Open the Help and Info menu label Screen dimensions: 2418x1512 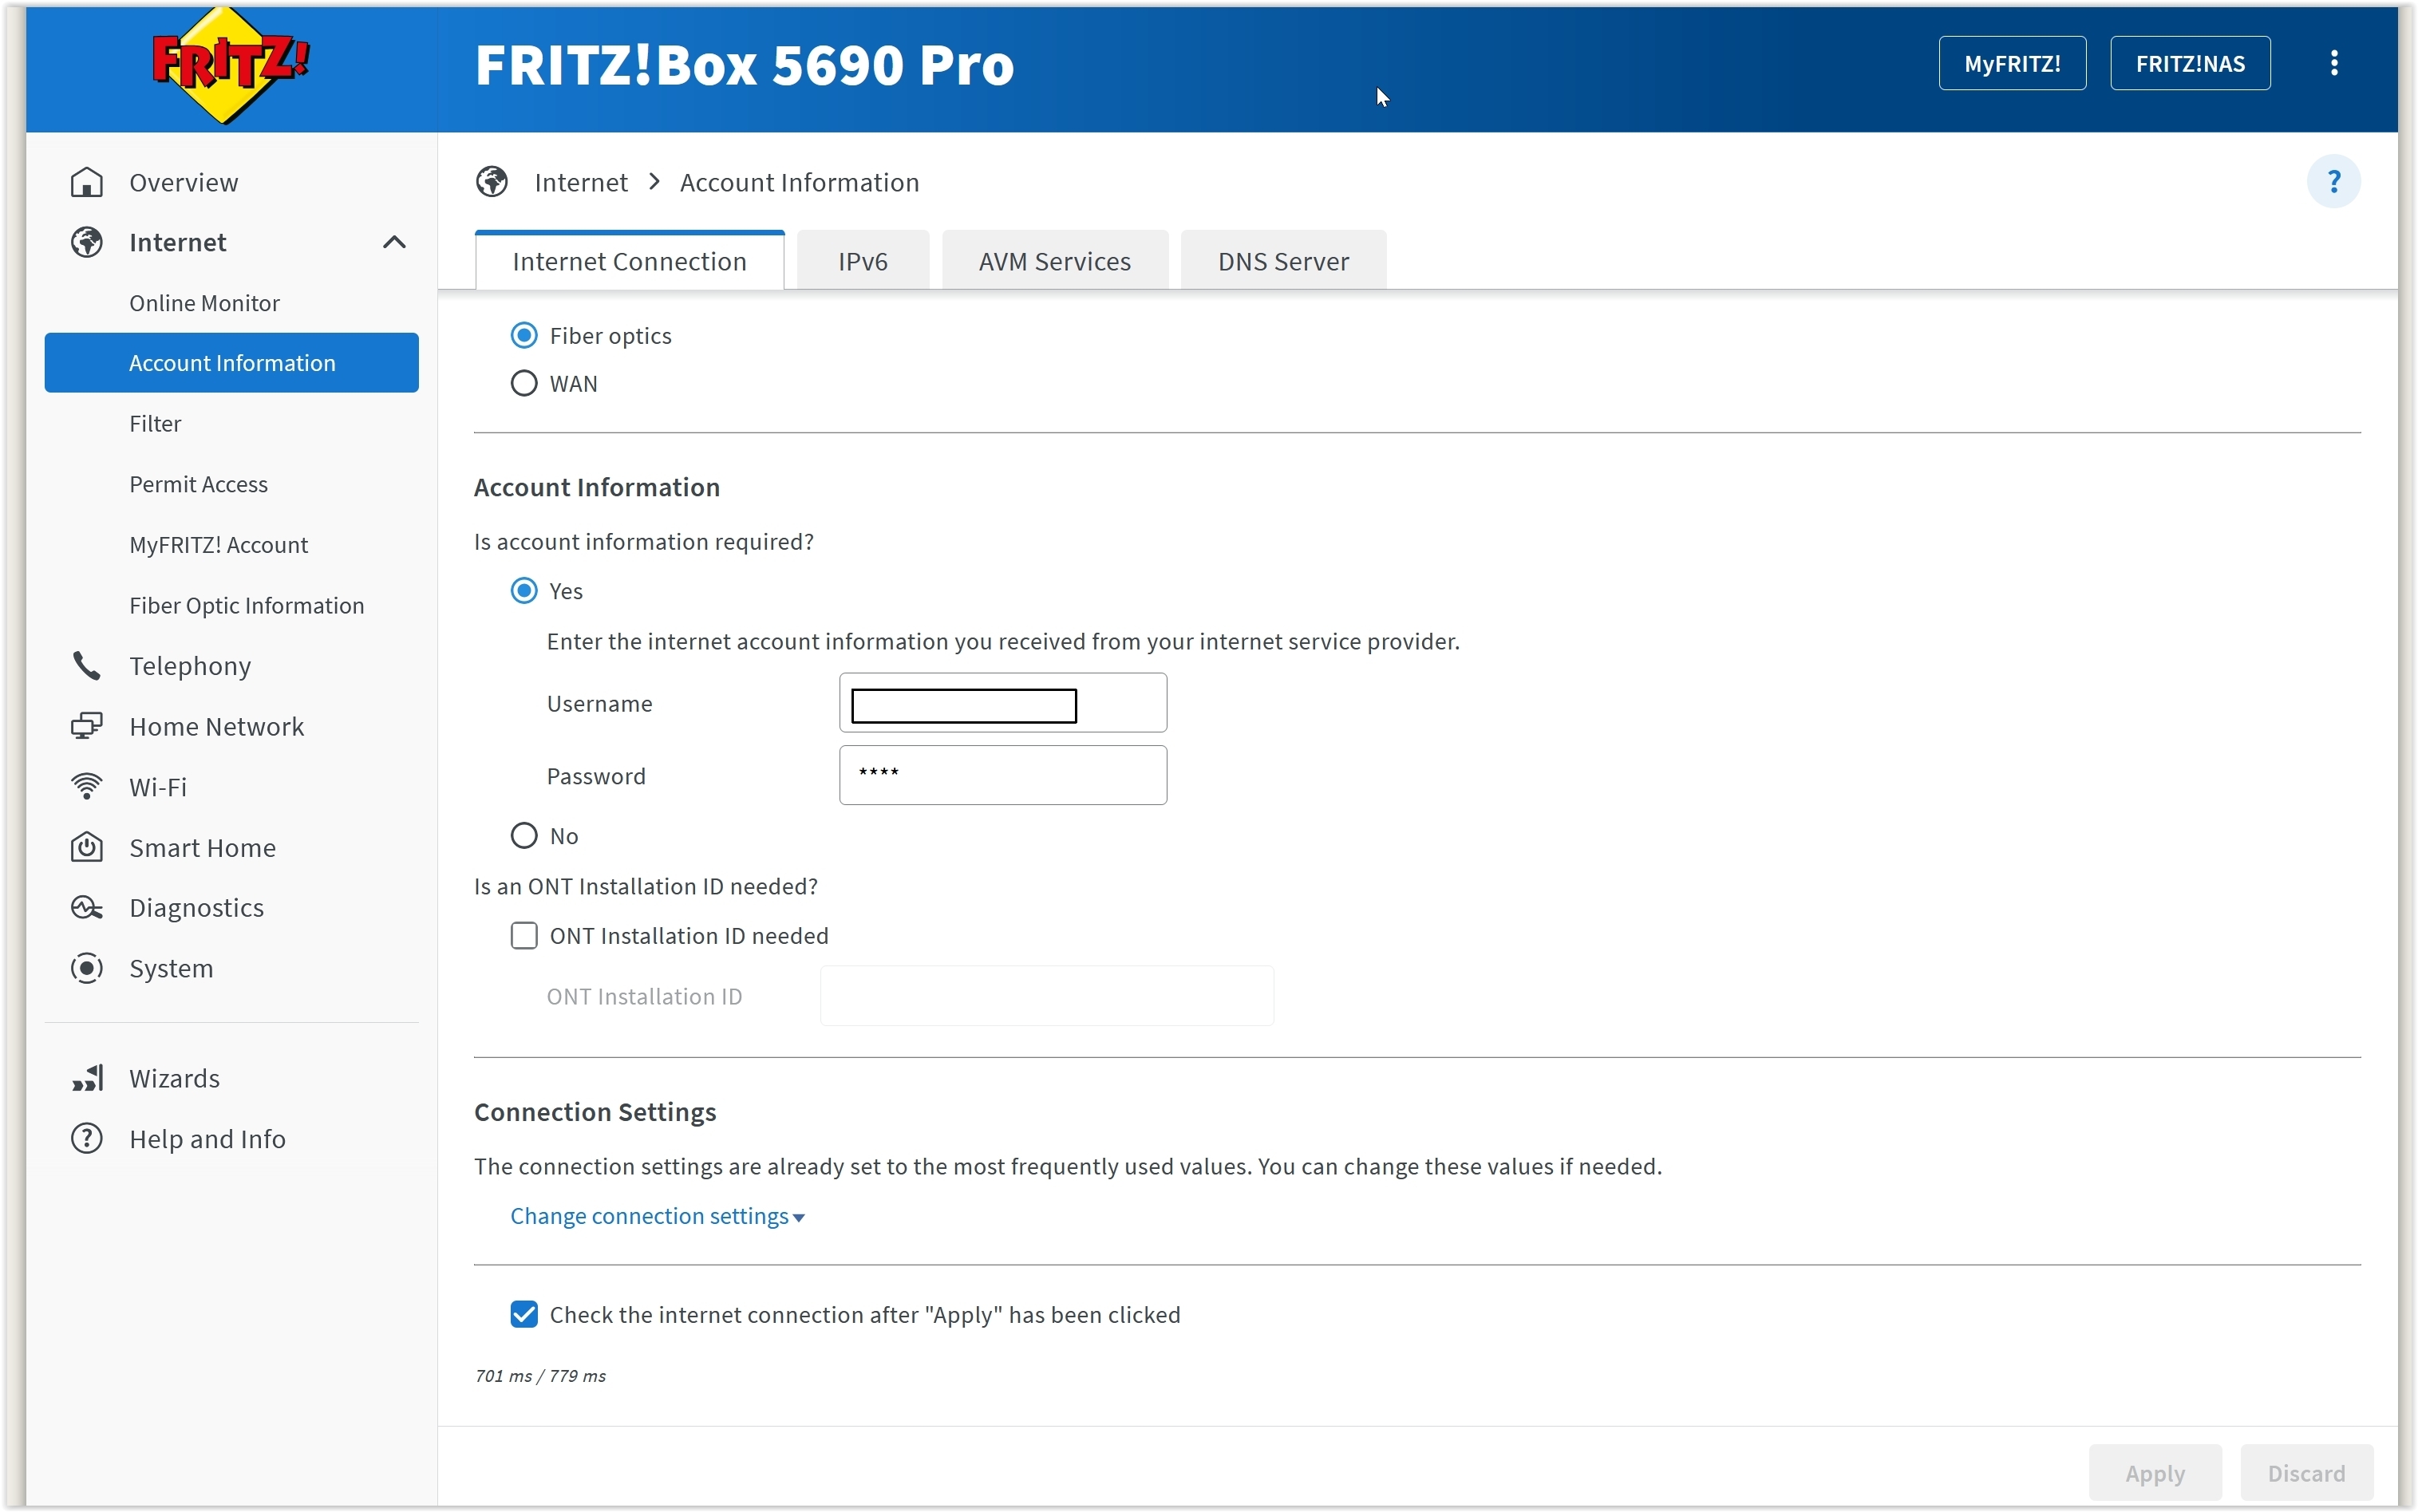pyautogui.click(x=208, y=1139)
